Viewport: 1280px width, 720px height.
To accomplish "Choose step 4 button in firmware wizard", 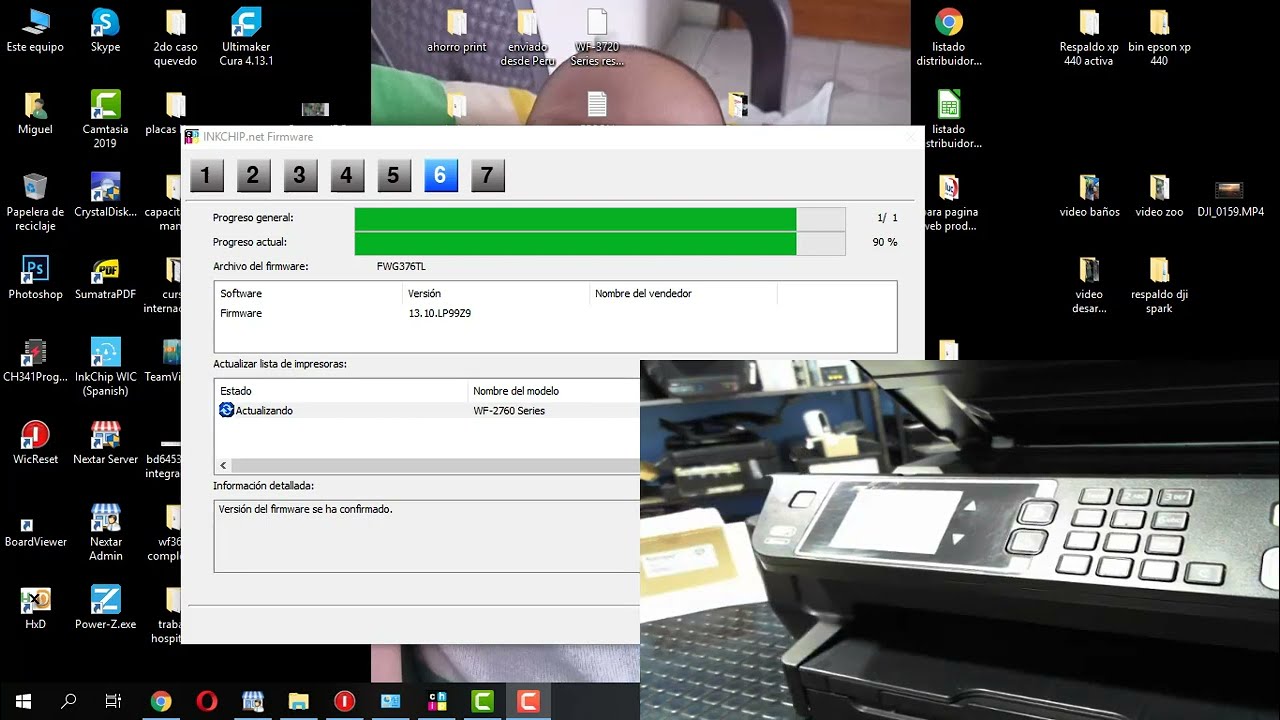I will (x=346, y=176).
